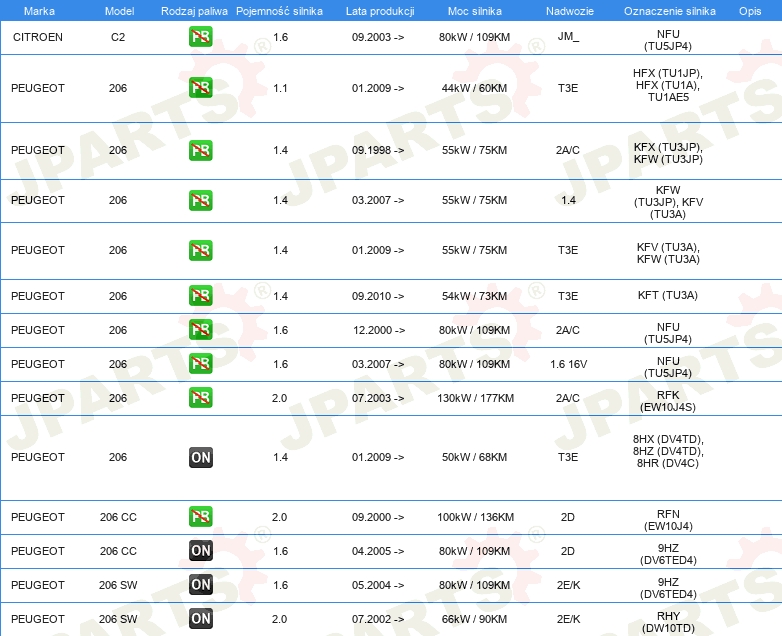Click diesel ON icon in 206 SW 07.2002 row
Image resolution: width=782 pixels, height=636 pixels.
click(200, 619)
